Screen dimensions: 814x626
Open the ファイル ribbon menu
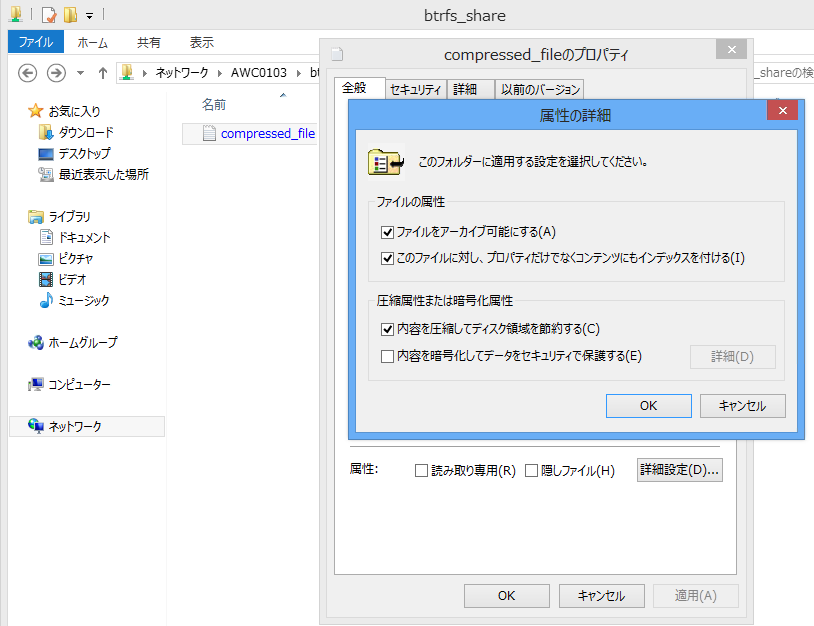pos(36,42)
